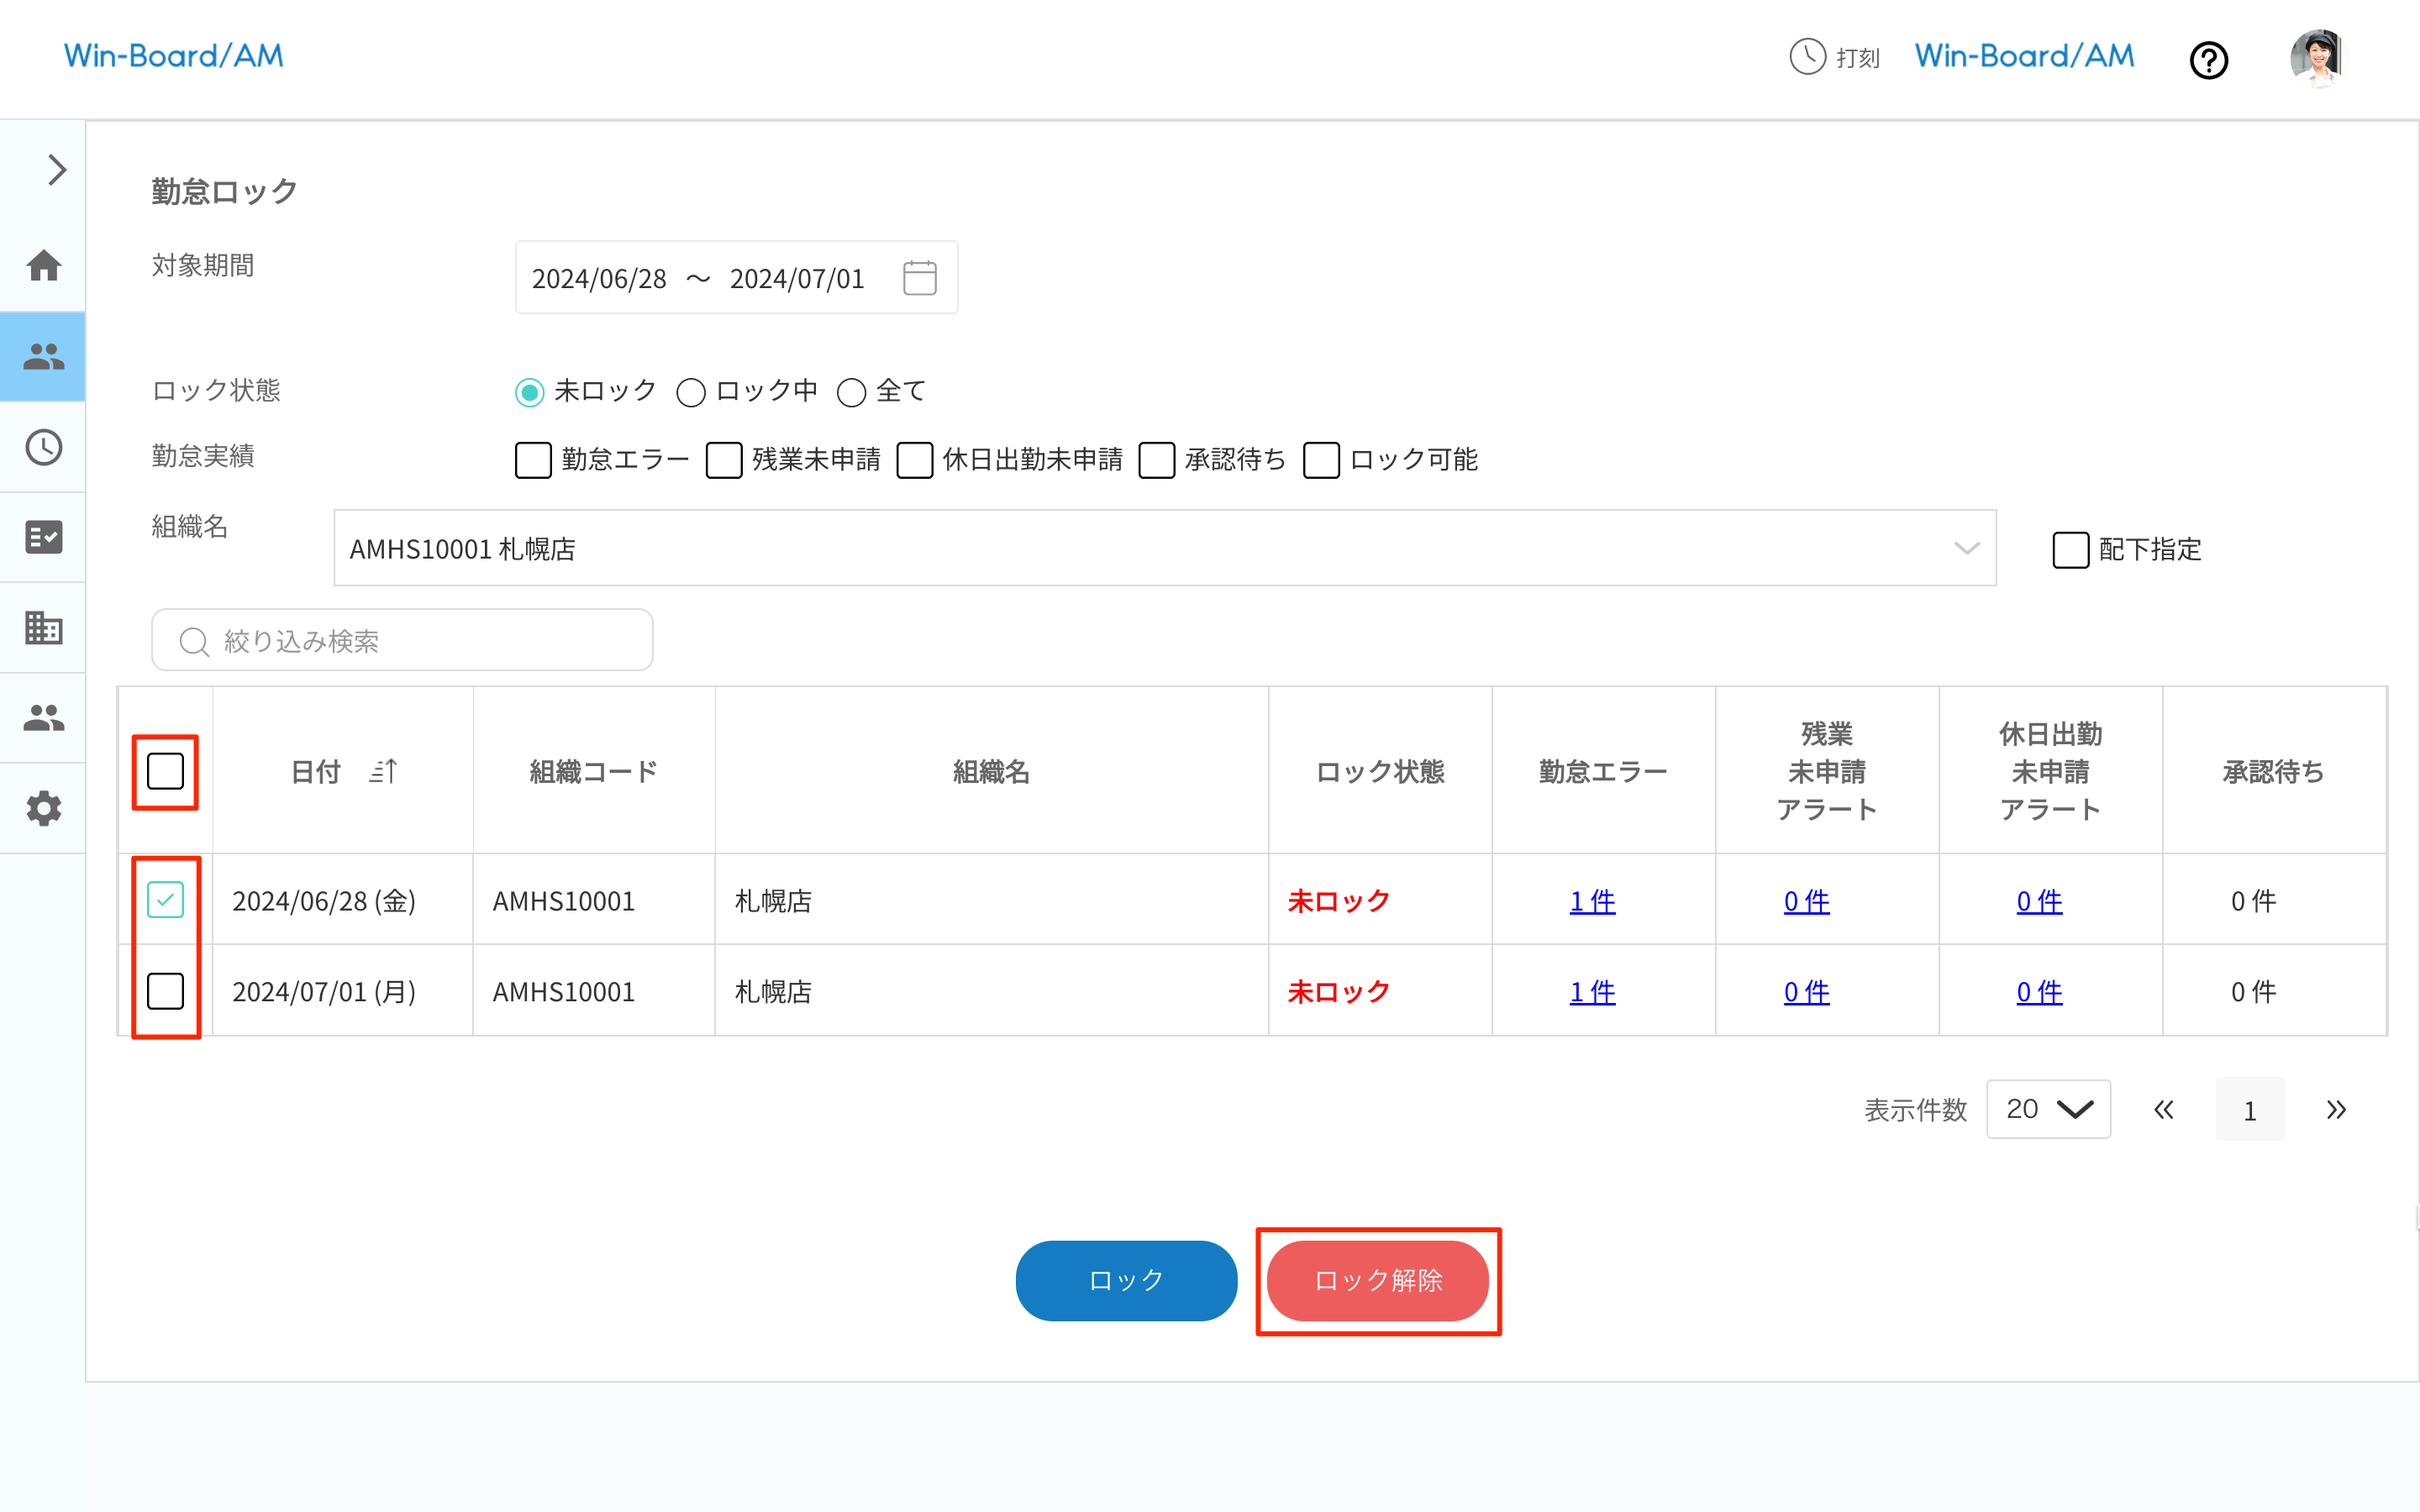Click the building organization icon in sidebar
The width and height of the screenshot is (2420, 1512).
tap(43, 628)
